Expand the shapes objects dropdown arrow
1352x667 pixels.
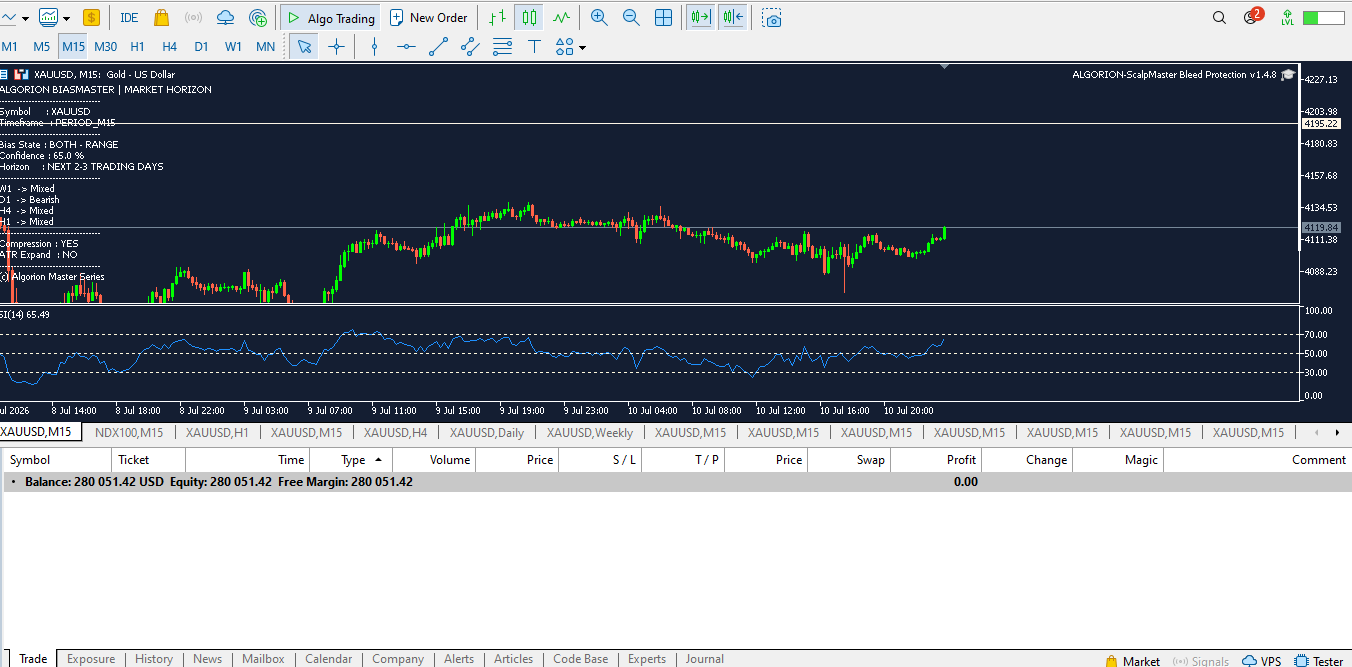tap(582, 47)
